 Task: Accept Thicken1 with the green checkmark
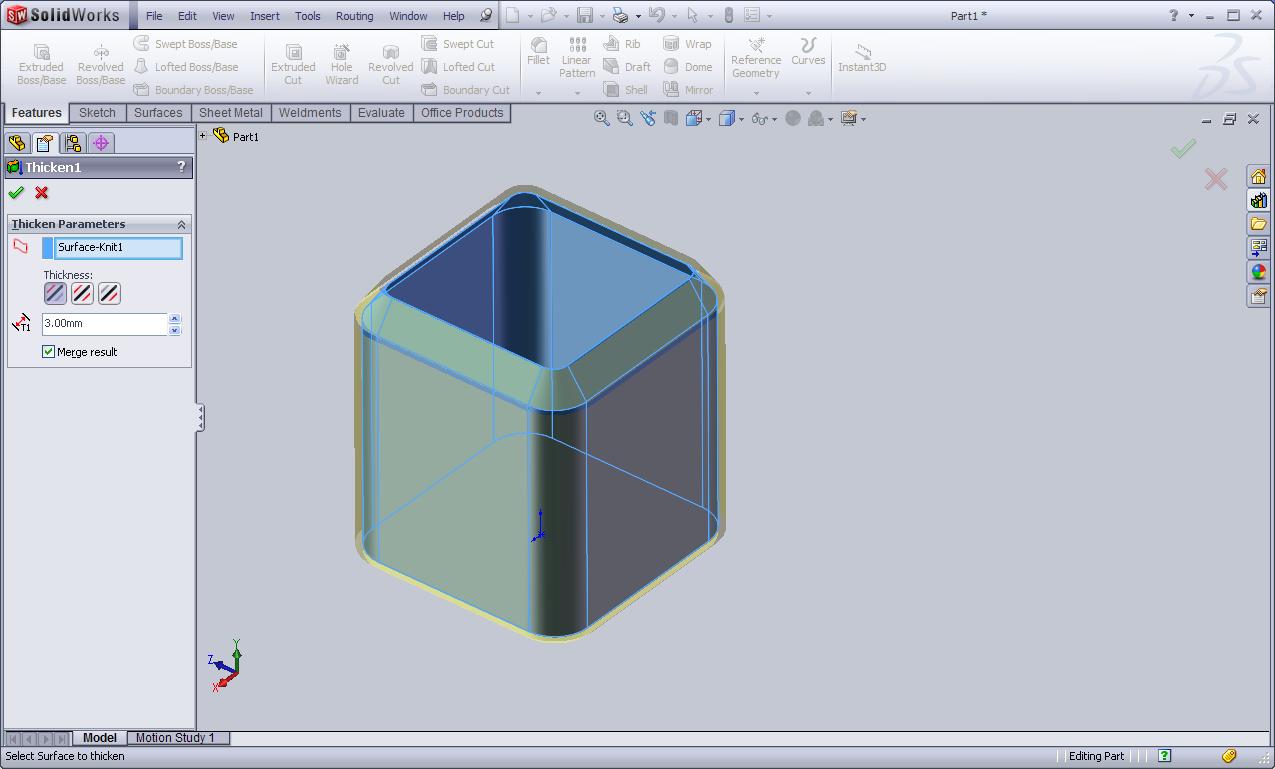(x=16, y=192)
